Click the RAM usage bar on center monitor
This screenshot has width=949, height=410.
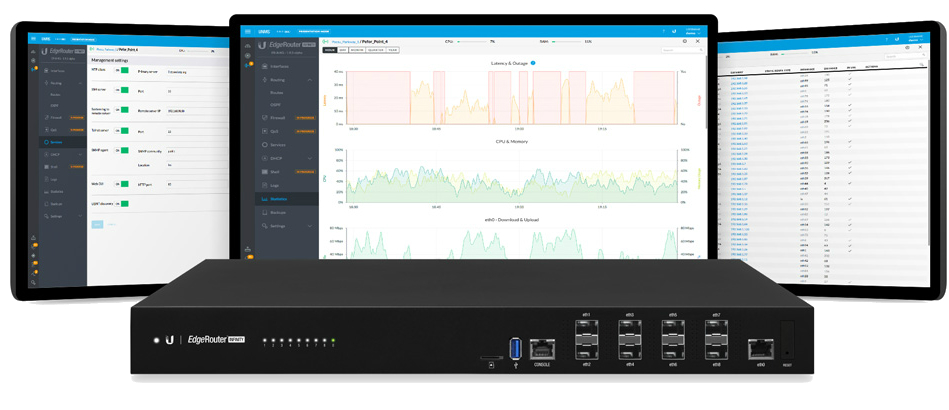pyautogui.click(x=568, y=42)
